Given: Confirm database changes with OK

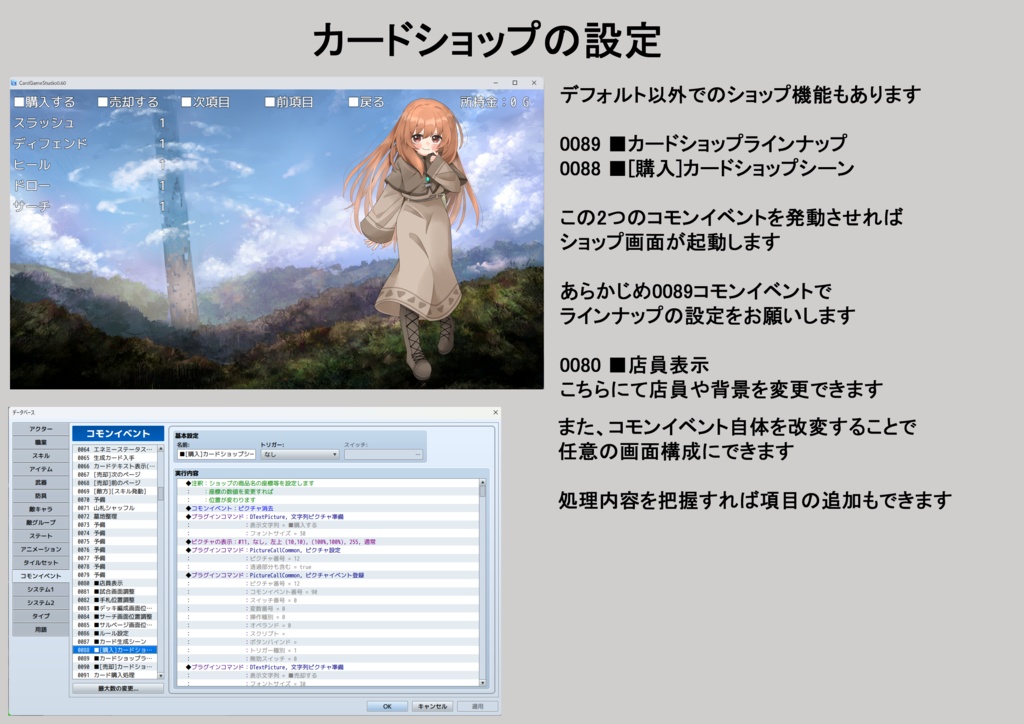Looking at the screenshot, I should click(x=388, y=705).
